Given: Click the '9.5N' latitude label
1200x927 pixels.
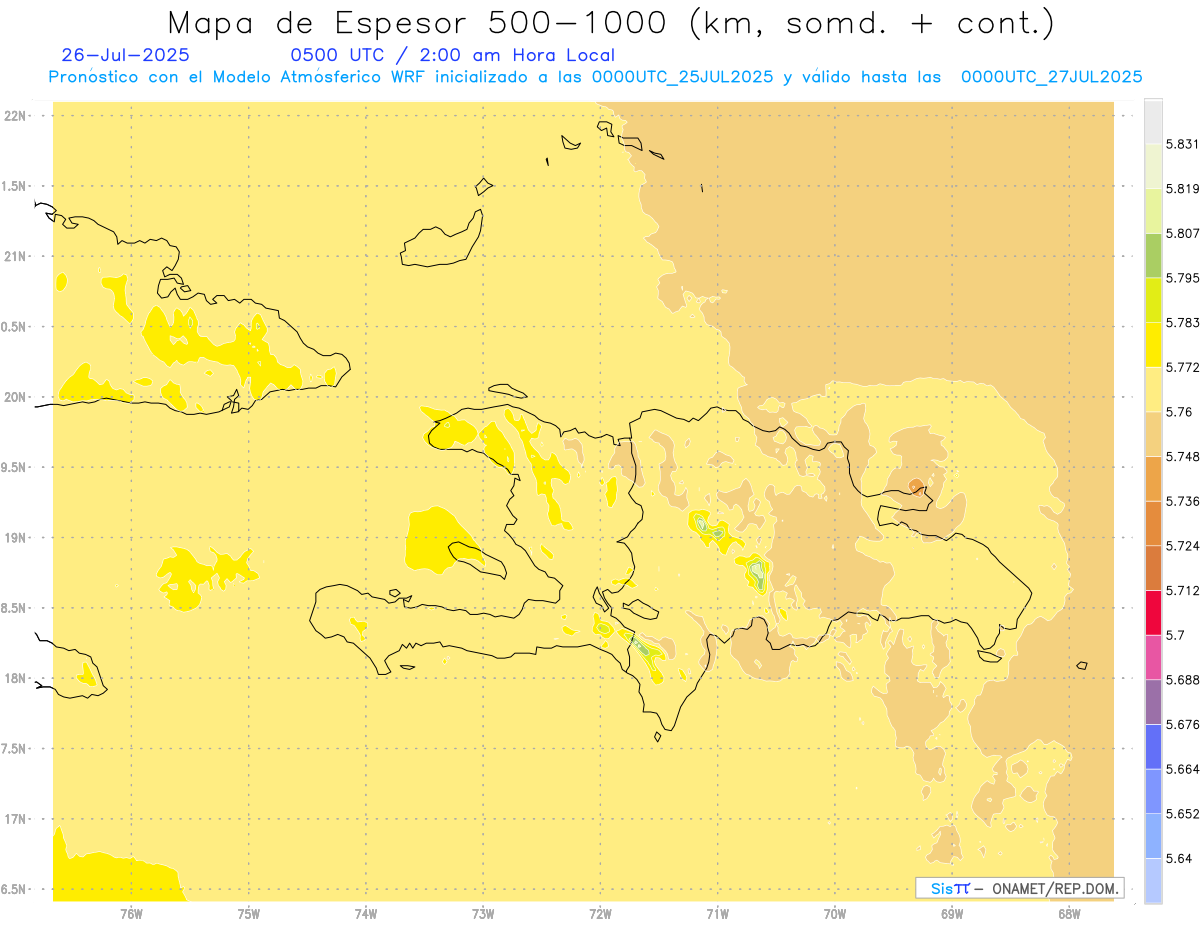Looking at the screenshot, I should pyautogui.click(x=15, y=468).
